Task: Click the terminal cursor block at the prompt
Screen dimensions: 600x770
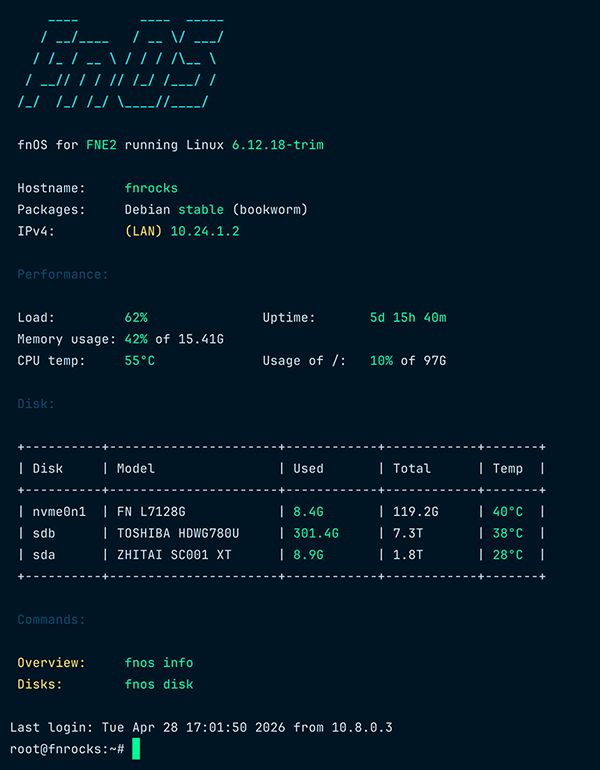Action: coord(136,749)
